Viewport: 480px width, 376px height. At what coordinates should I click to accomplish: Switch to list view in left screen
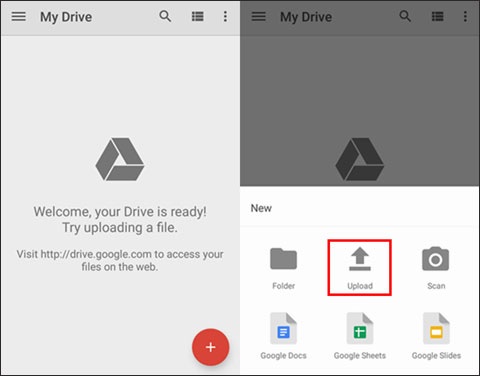coord(198,16)
